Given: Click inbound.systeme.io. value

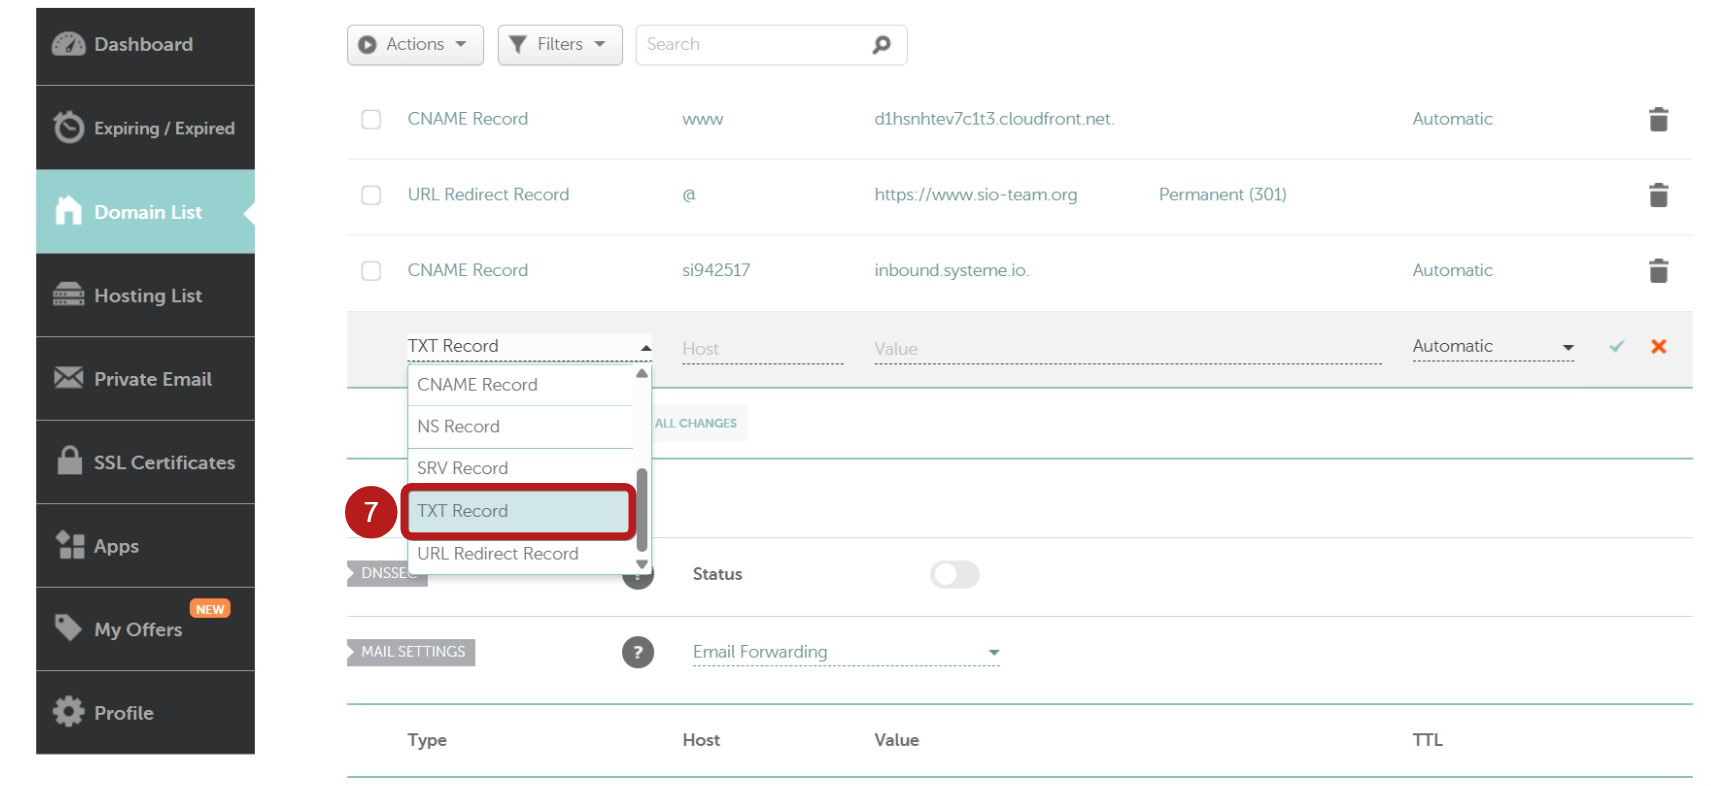Looking at the screenshot, I should (x=952, y=271).
